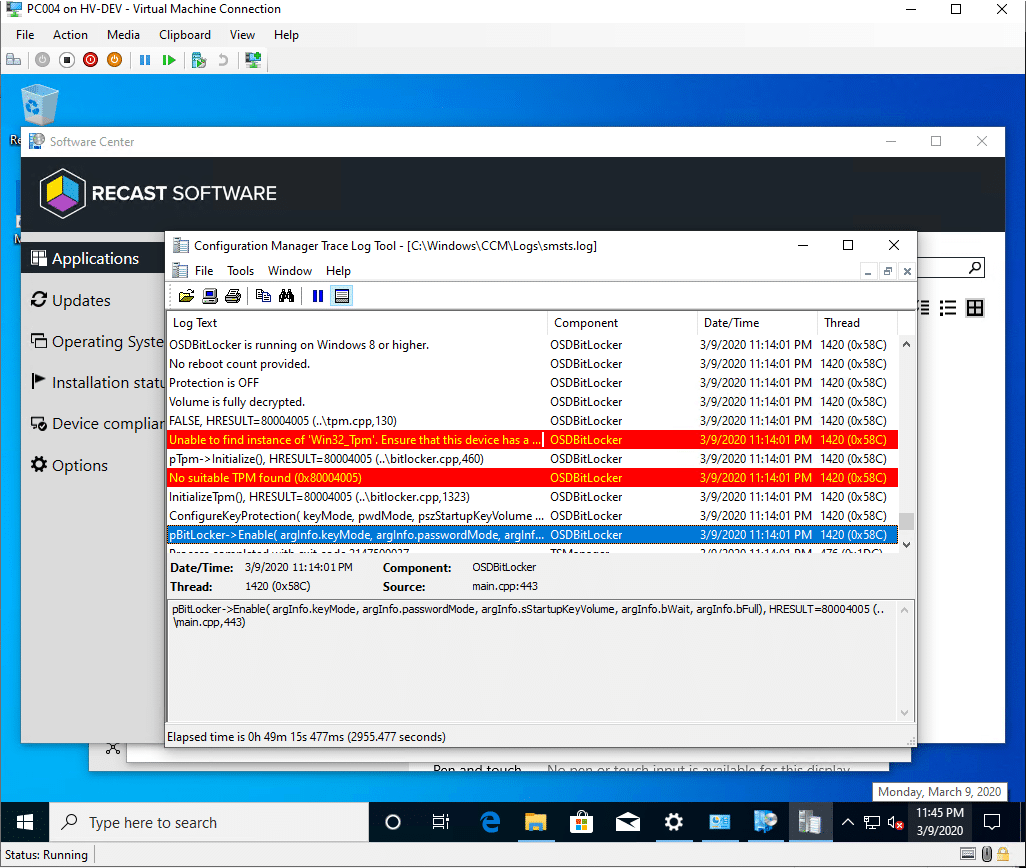Send Ctrl+Alt+Delete to the virtual machine
Screen dimensions: 1026x868
(x=14, y=59)
